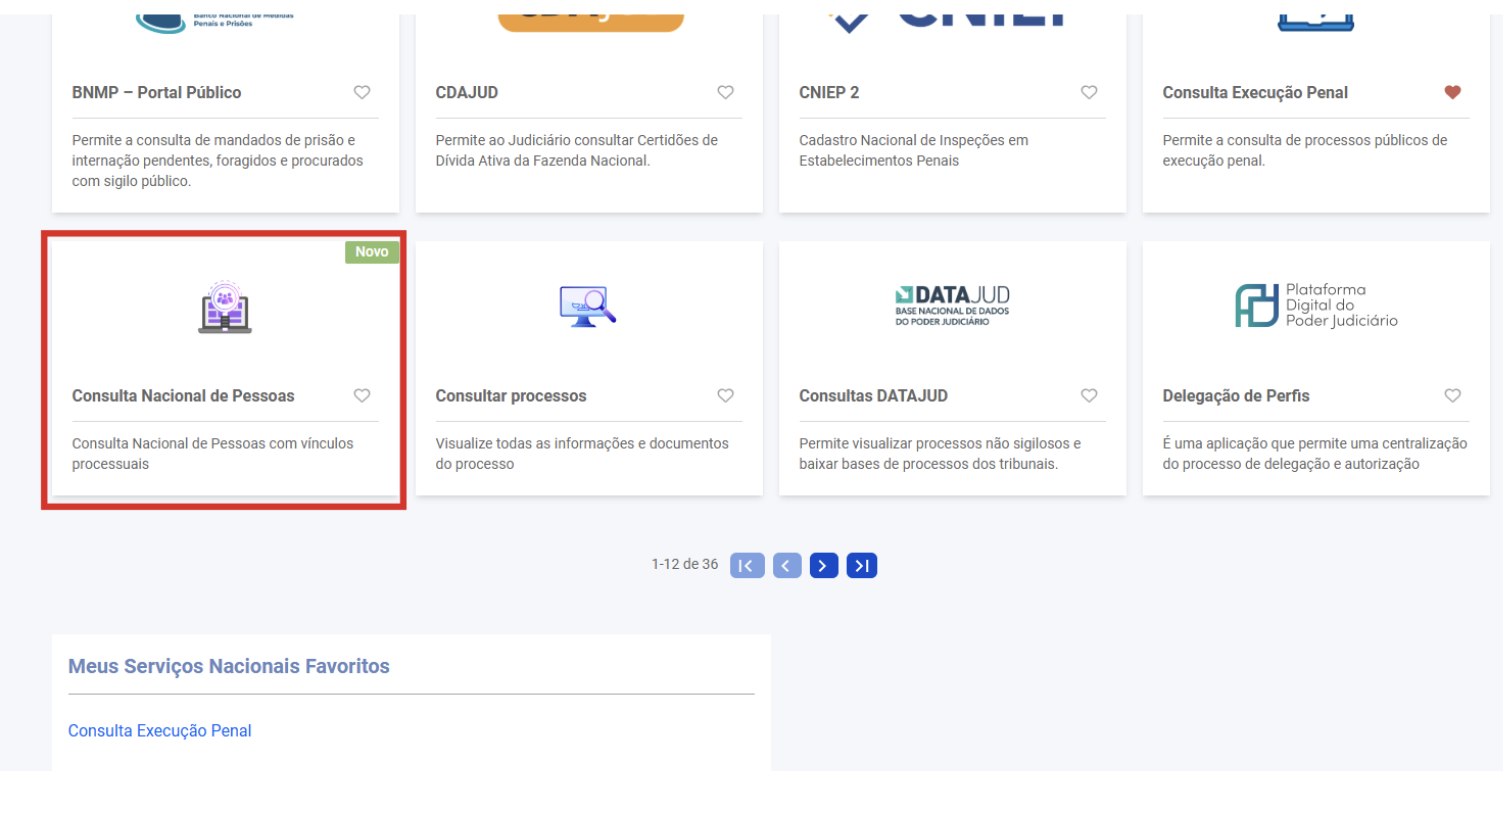This screenshot has width=1510, height=823.
Task: Select the Consultar processos magnifier monitor icon
Action: (x=589, y=308)
